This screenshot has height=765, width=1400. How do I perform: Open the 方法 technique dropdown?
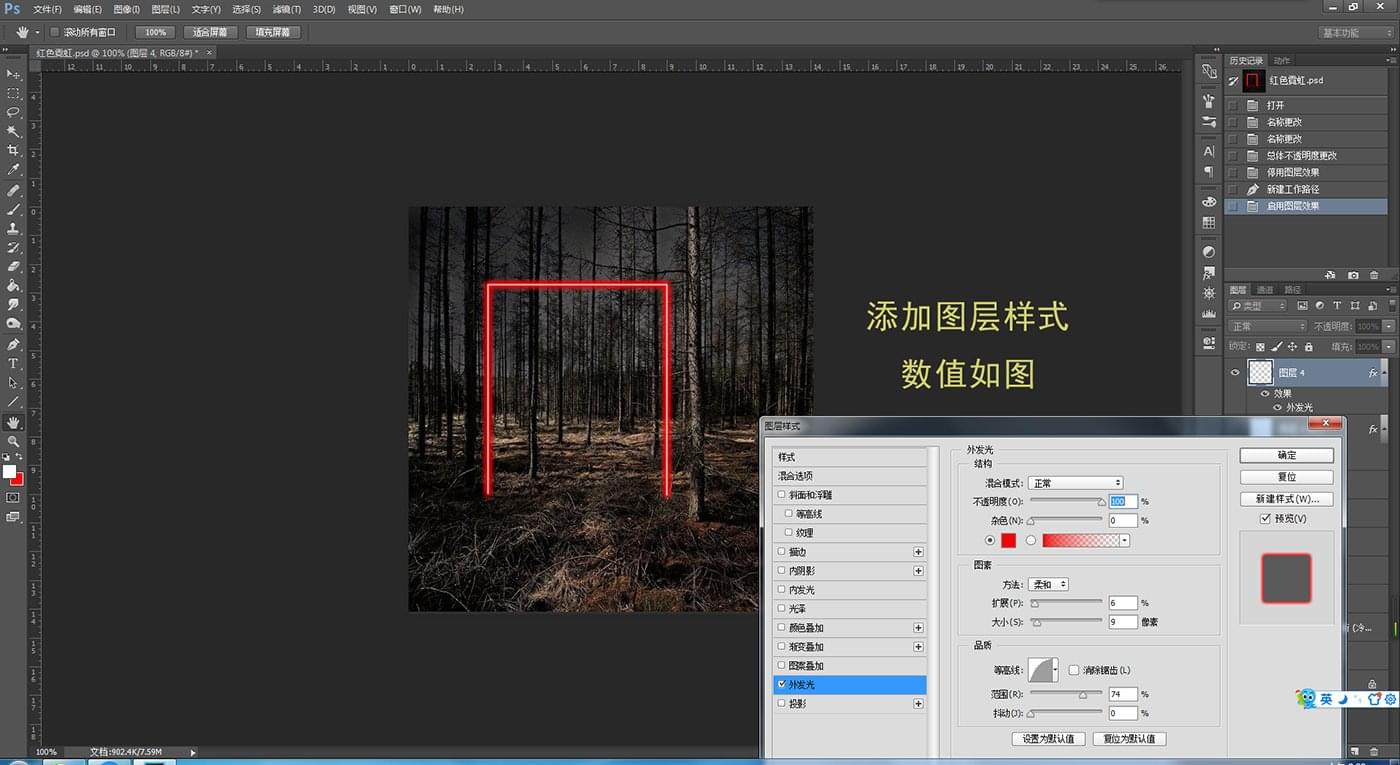(x=1048, y=584)
